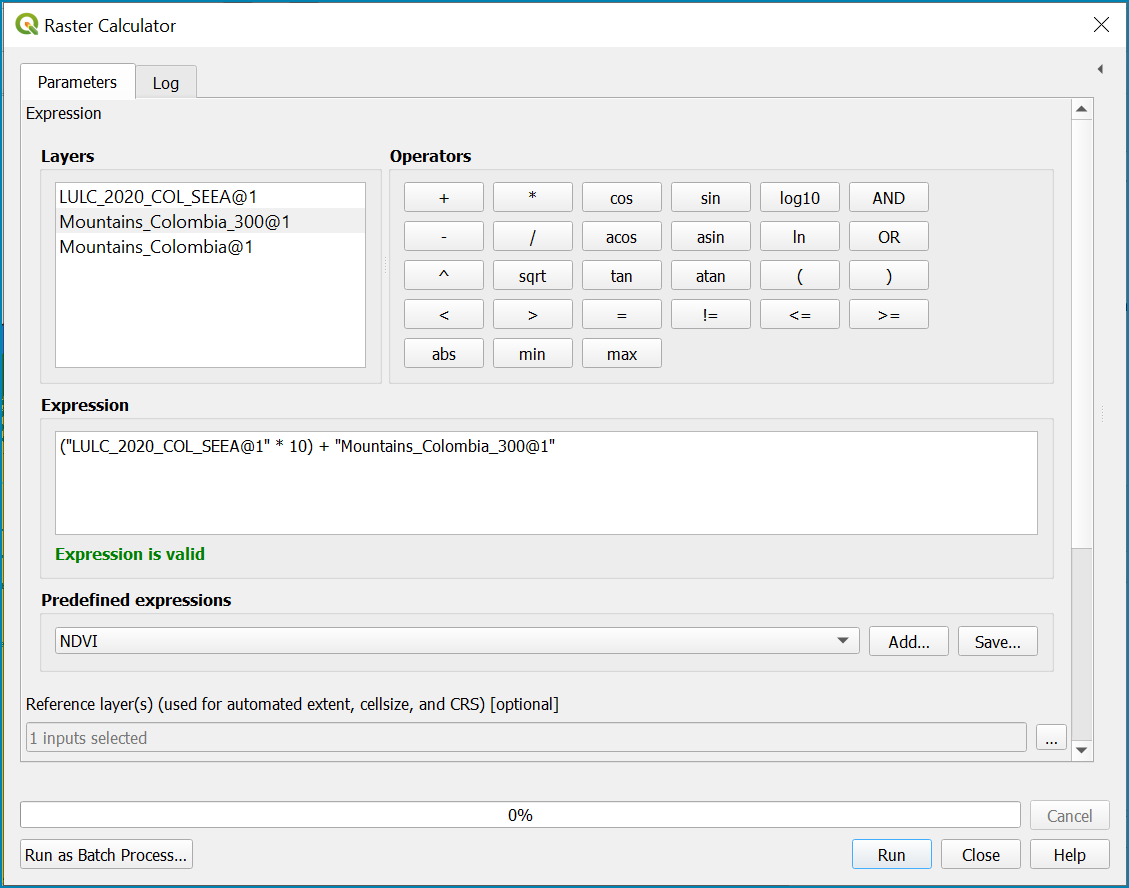Select Mountains_Colombia_300@1 layer in list
The width and height of the screenshot is (1129, 888).
[210, 222]
